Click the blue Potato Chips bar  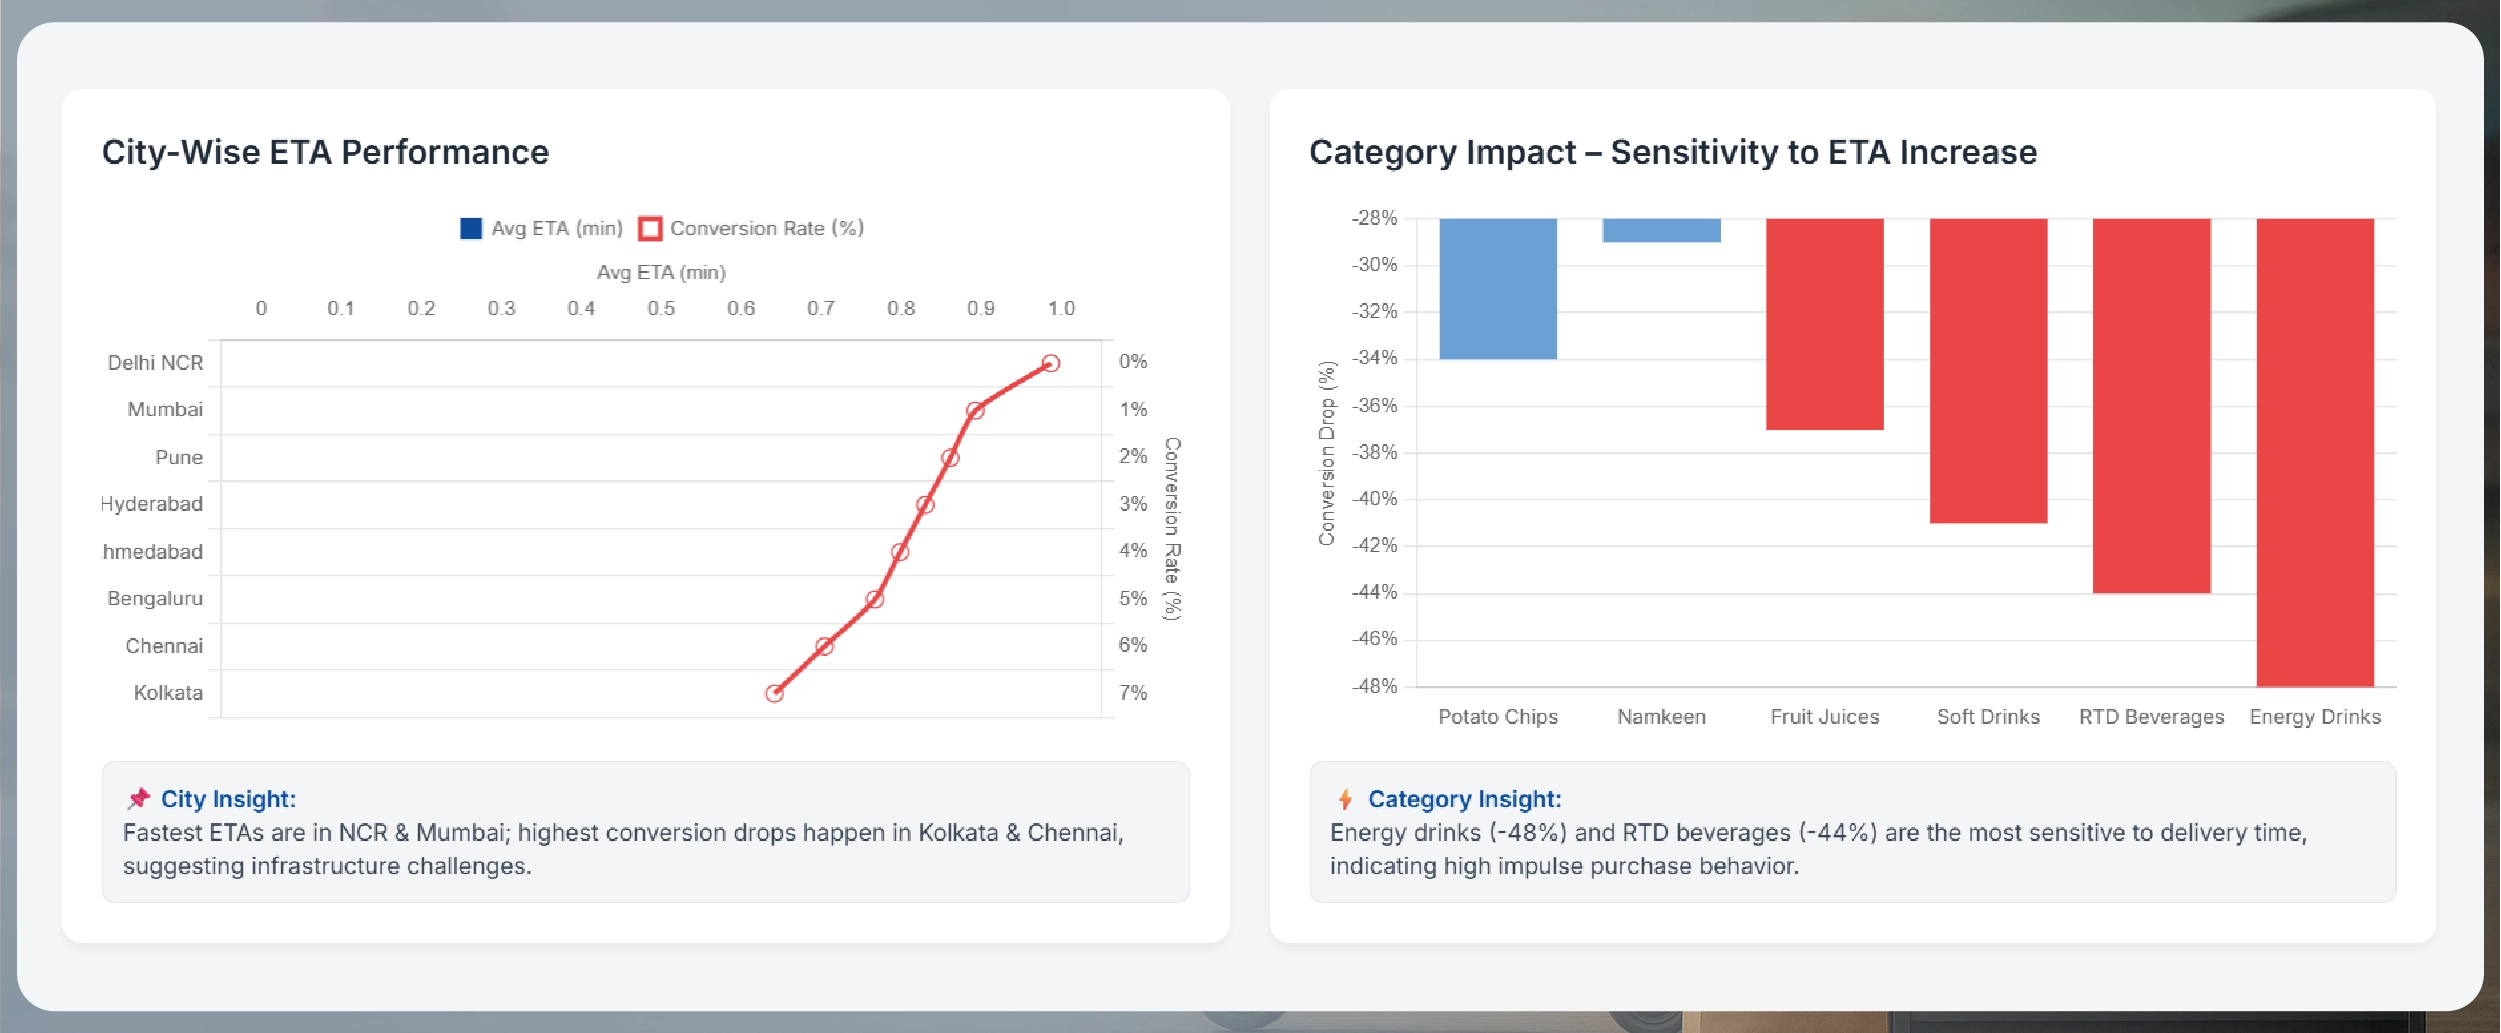[x=1497, y=288]
